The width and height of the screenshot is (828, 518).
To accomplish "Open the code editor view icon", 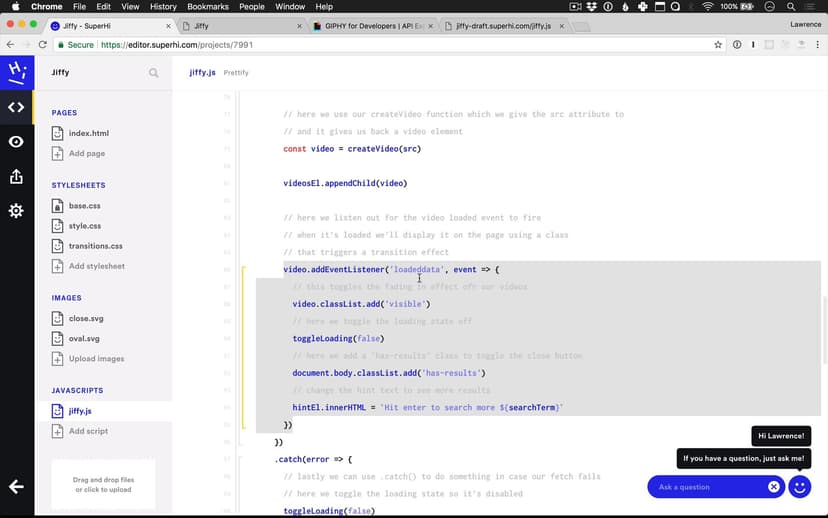I will [16, 107].
